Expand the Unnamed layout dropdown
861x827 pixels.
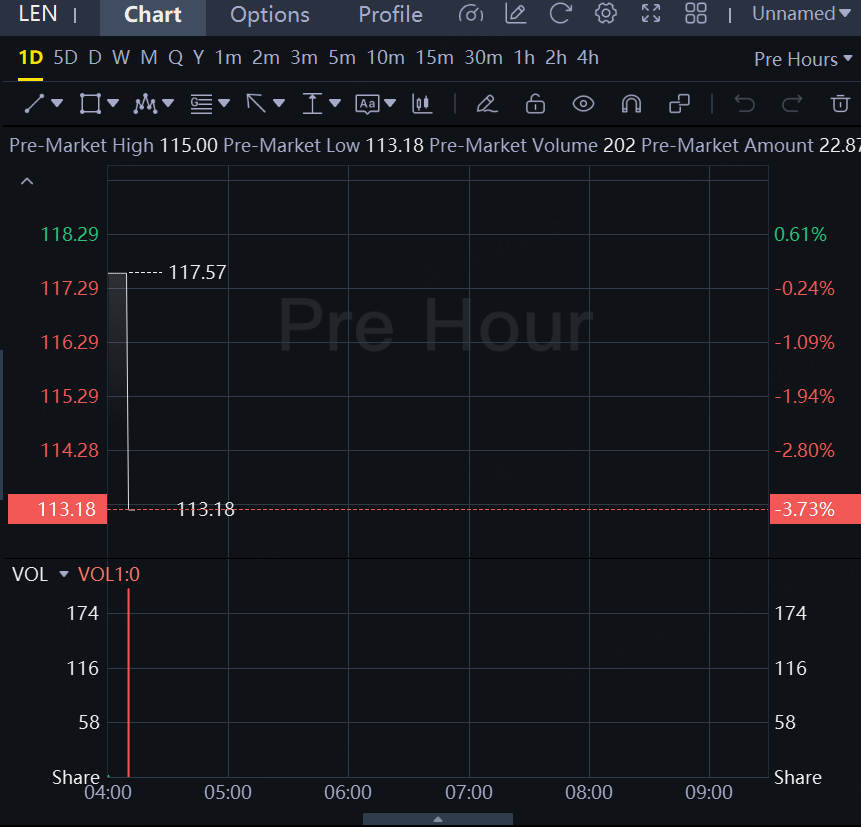click(800, 14)
